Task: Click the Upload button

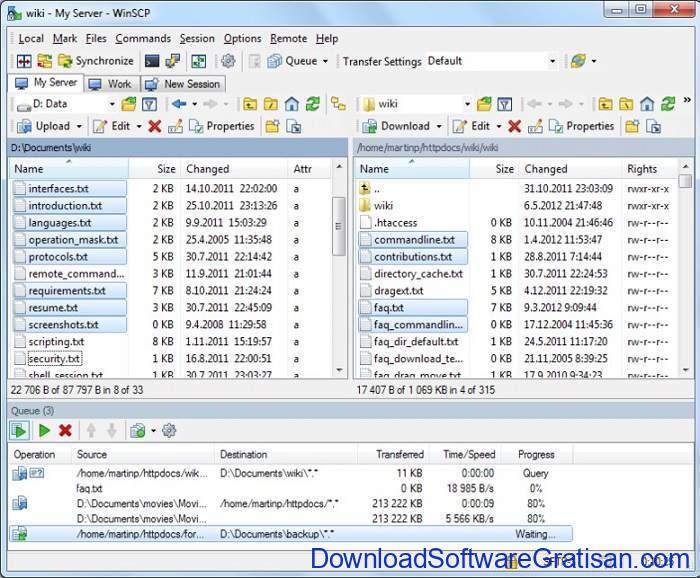Action: (44, 127)
